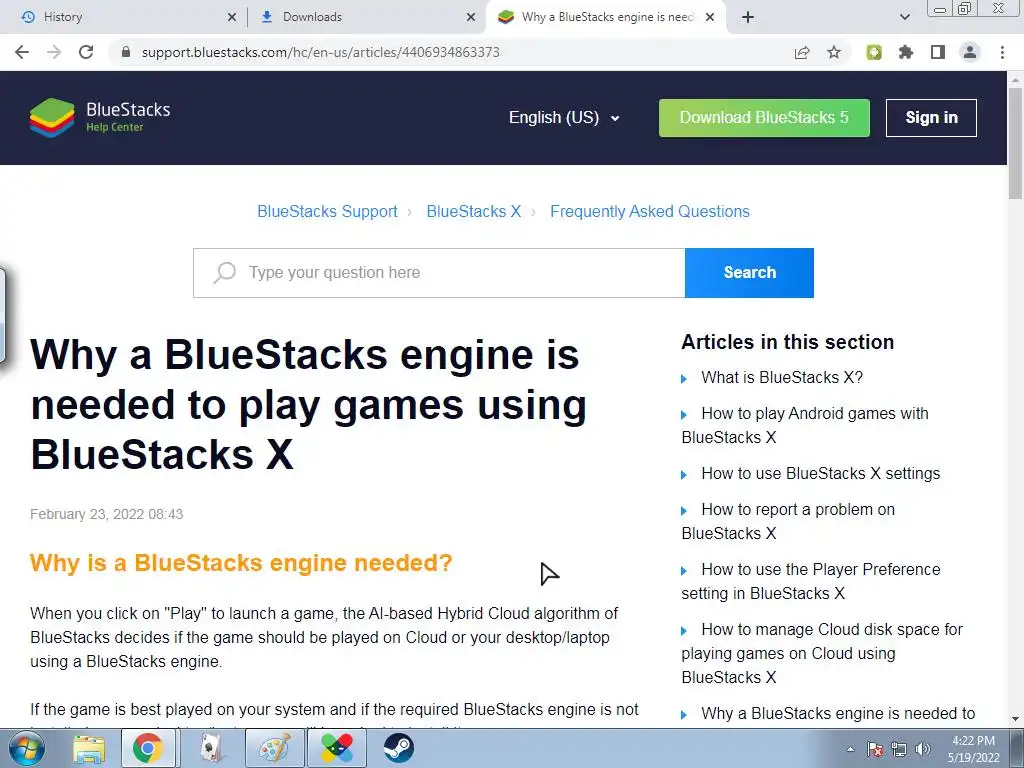Viewport: 1024px width, 768px height.
Task: Open the Windows Start menu
Action: (27, 748)
